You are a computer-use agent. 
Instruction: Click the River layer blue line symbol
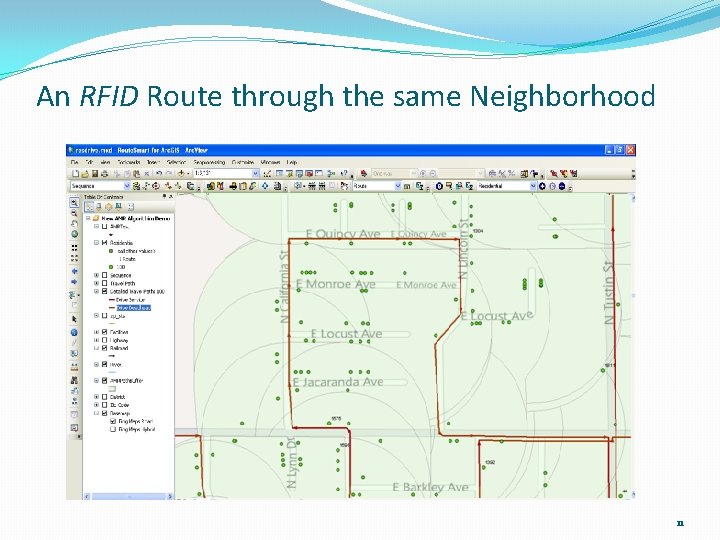pyautogui.click(x=112, y=372)
